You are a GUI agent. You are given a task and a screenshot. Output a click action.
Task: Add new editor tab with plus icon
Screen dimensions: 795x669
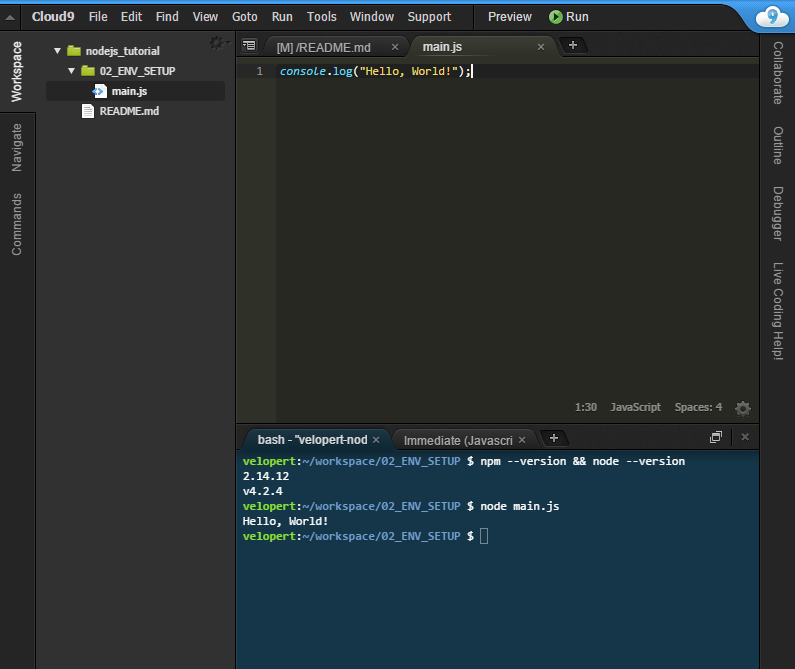tap(572, 45)
